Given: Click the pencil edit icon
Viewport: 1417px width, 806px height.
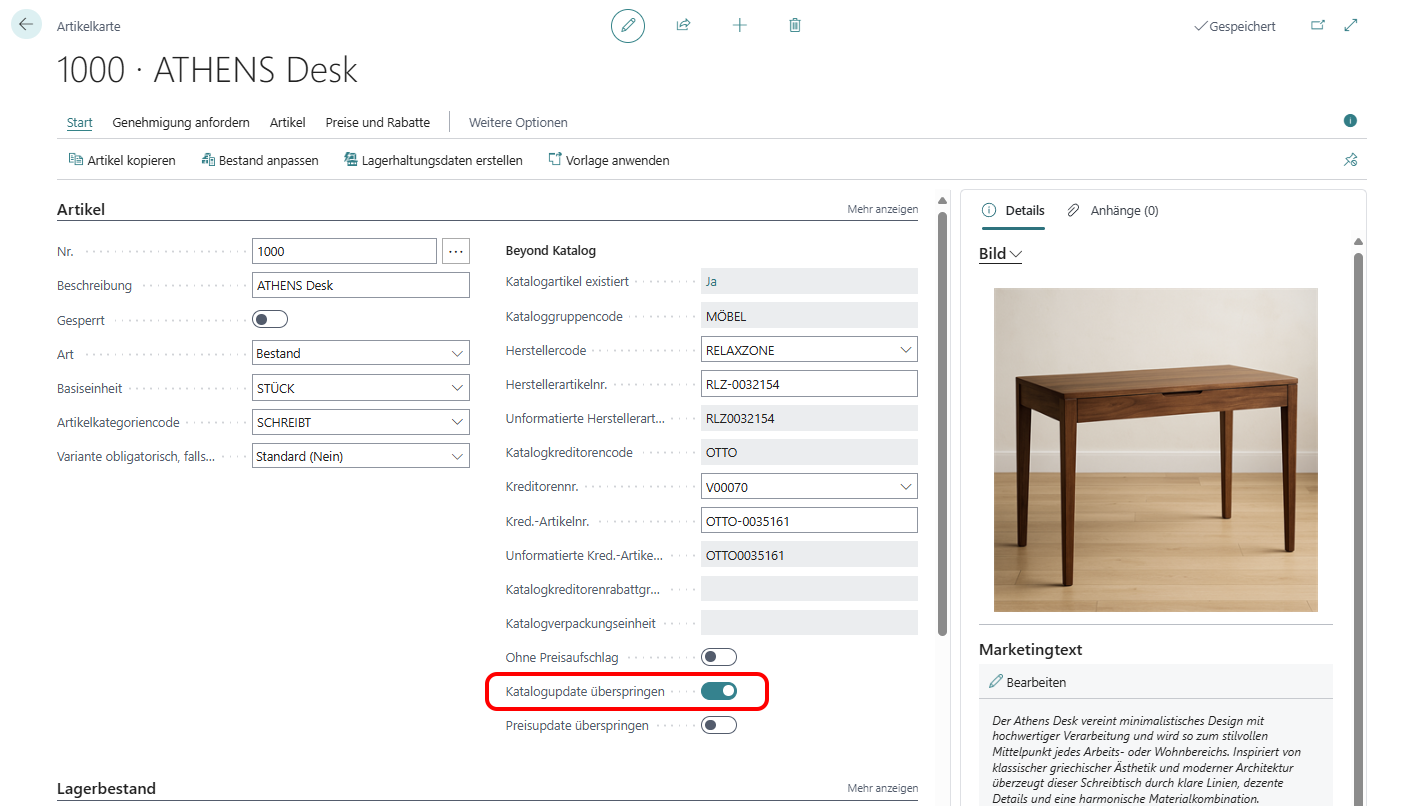Looking at the screenshot, I should pos(628,26).
